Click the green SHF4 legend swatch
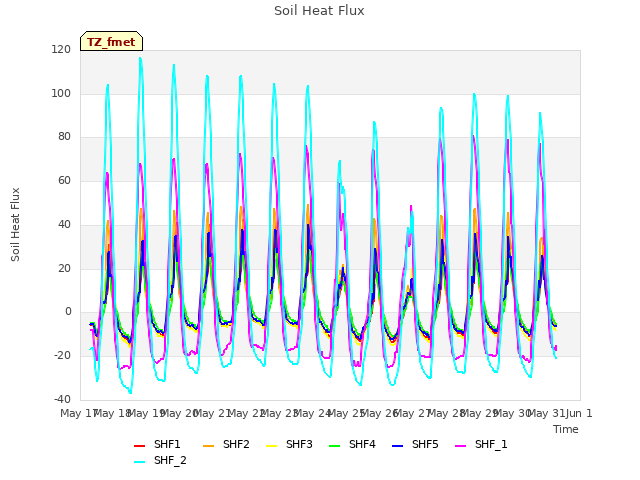 [x=335, y=446]
